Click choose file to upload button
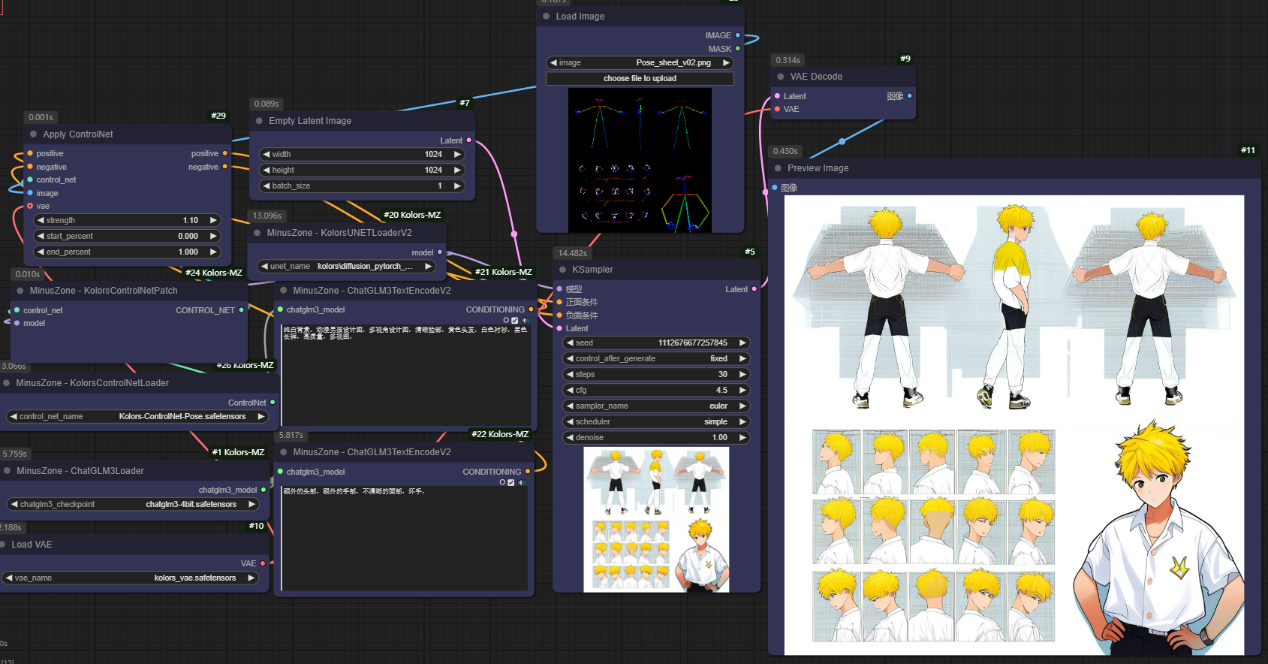The height and width of the screenshot is (664, 1268). click(x=639, y=78)
